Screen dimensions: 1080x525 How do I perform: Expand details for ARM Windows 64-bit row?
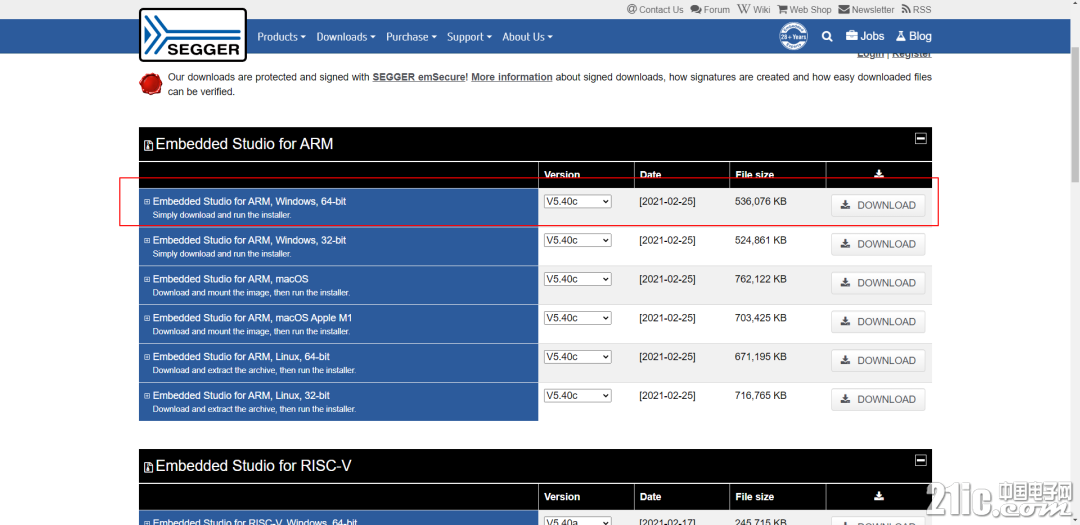(x=147, y=202)
